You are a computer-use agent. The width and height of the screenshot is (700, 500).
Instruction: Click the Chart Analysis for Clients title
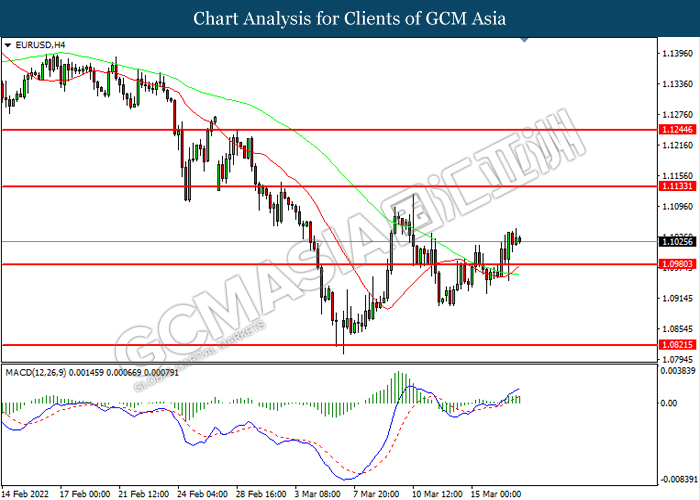[x=350, y=18]
